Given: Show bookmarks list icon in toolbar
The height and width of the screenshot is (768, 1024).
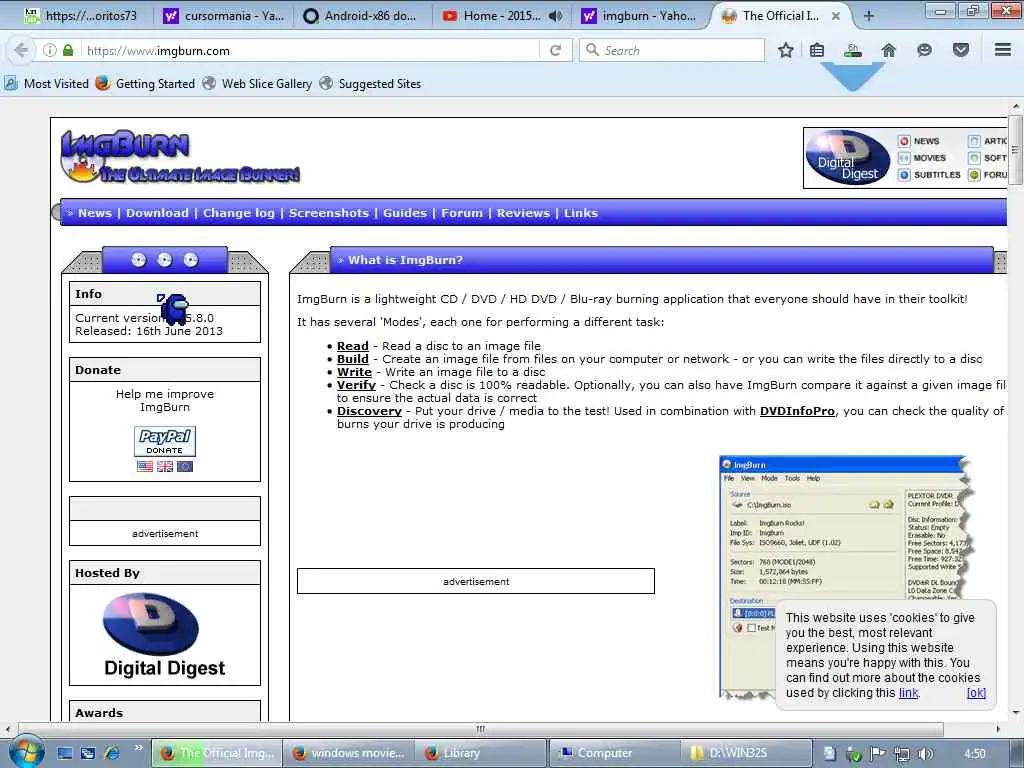Looking at the screenshot, I should [817, 50].
